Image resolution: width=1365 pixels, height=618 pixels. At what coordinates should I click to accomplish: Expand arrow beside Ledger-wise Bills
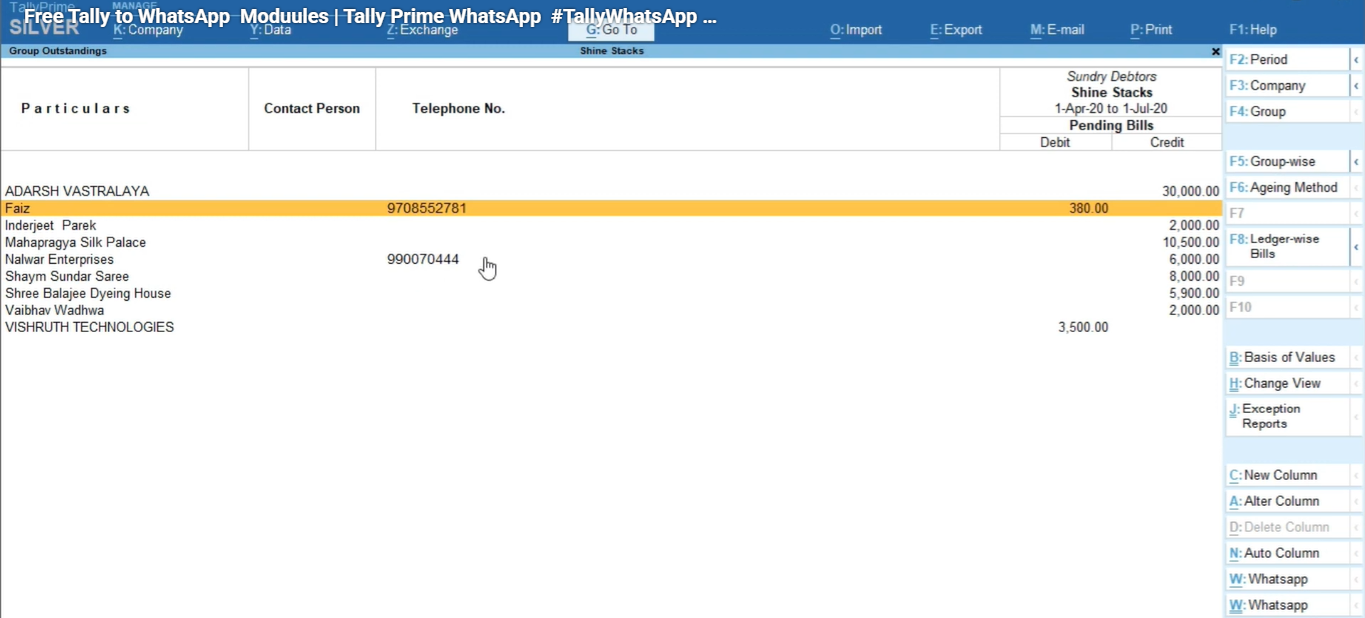point(1356,247)
